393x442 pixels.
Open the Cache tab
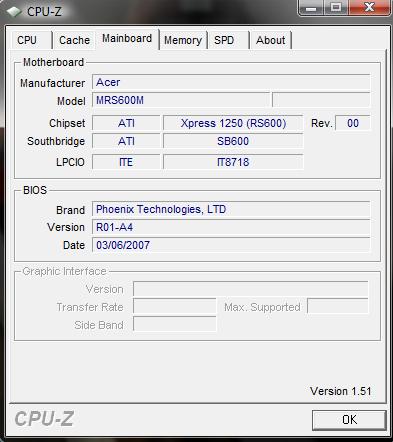[x=74, y=40]
